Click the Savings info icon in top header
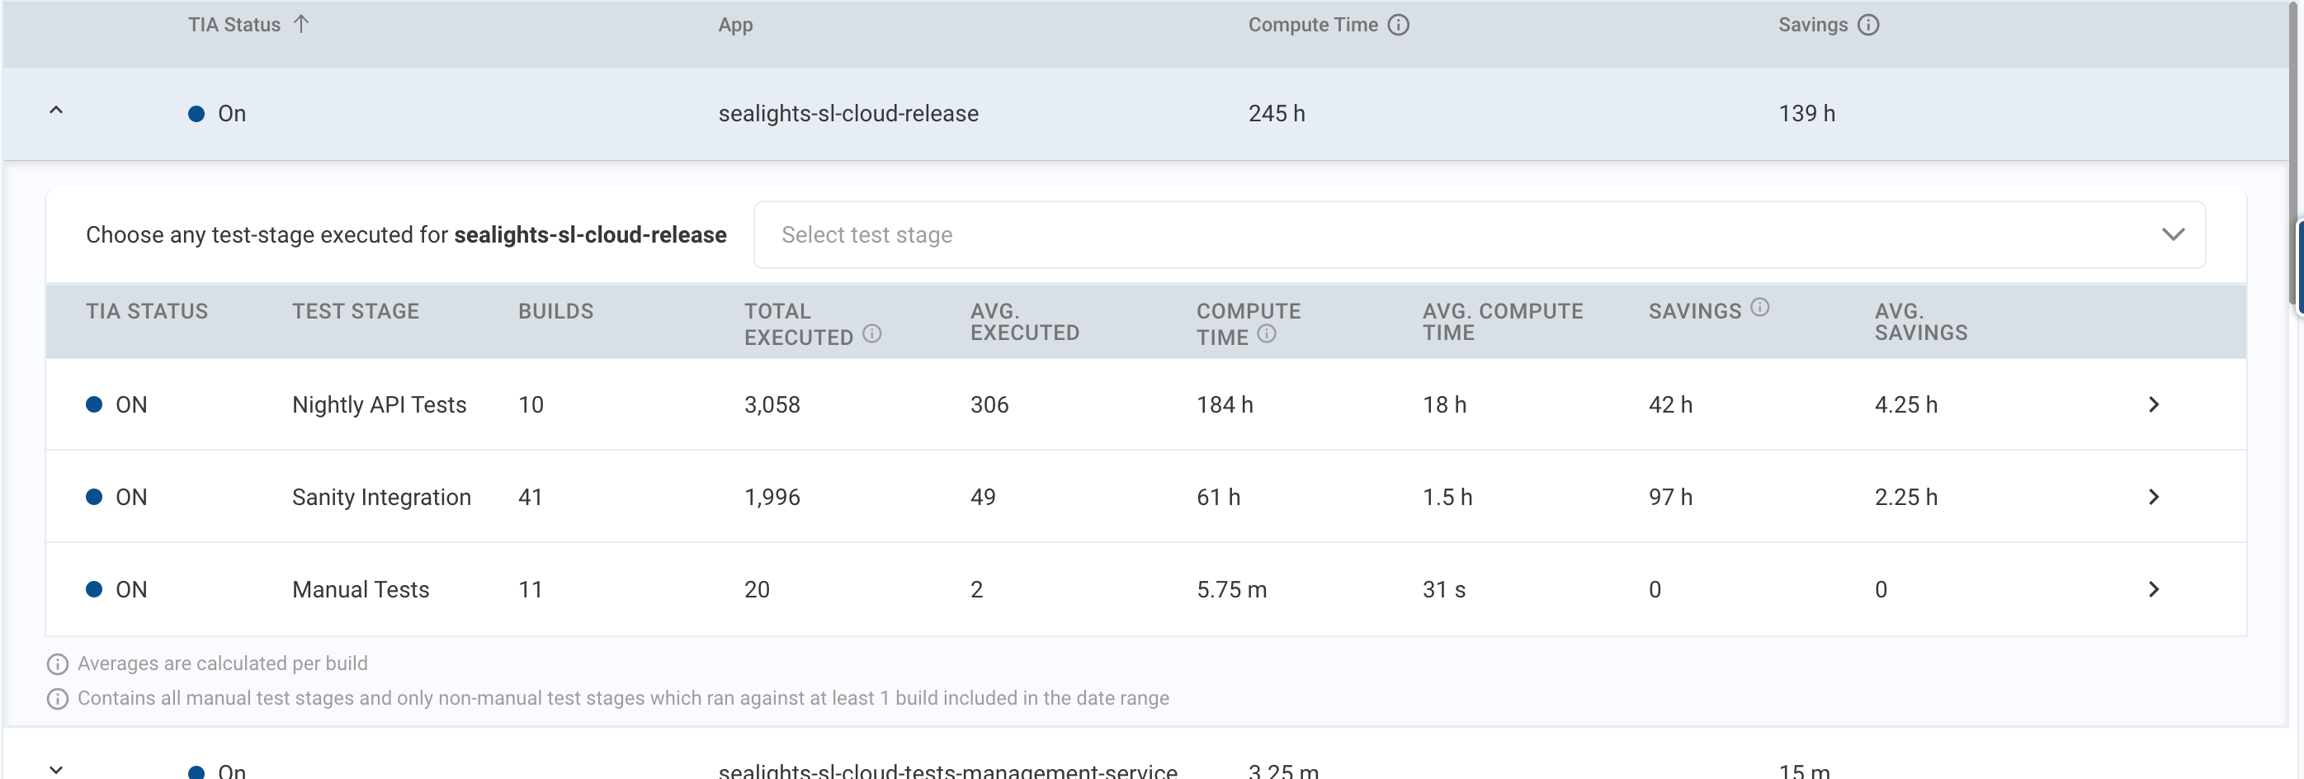The height and width of the screenshot is (779, 2304). [x=1868, y=25]
